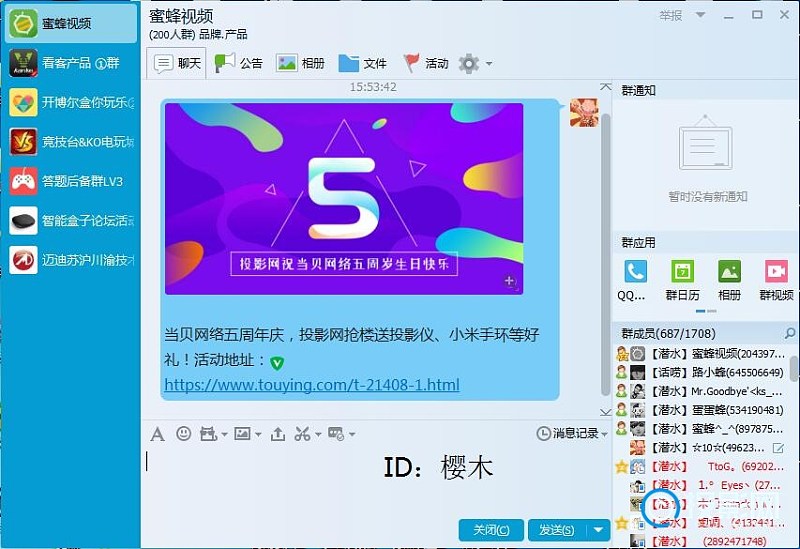
Task: Click the 关闭(C) button
Action: (491, 530)
